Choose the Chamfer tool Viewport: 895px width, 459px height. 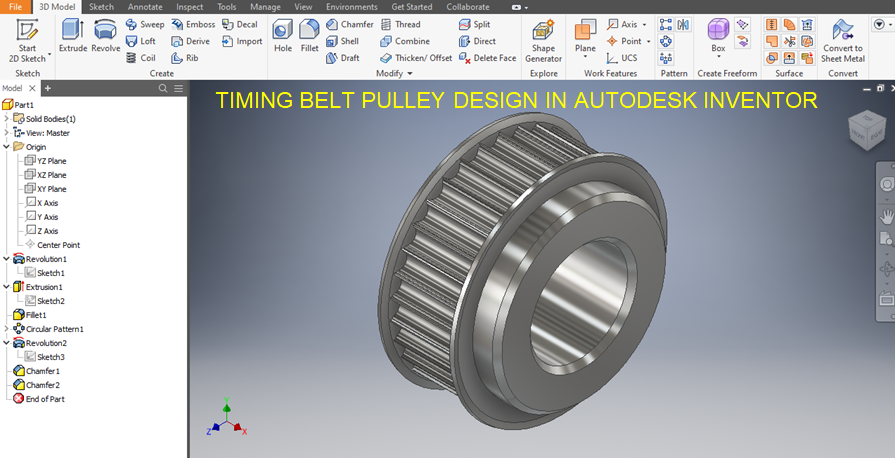coord(350,25)
